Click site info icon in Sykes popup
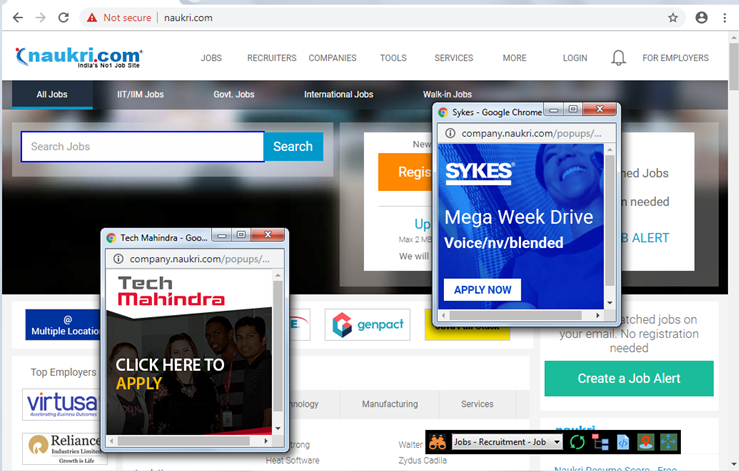This screenshot has width=739, height=472. 450,133
